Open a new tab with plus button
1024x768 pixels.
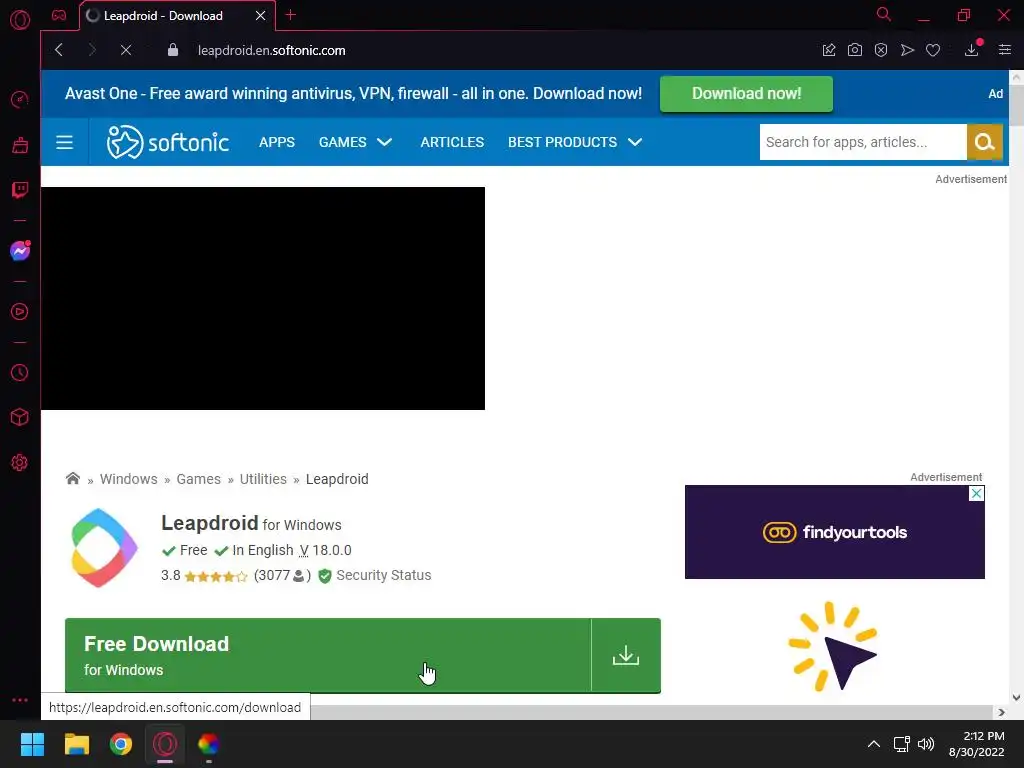[291, 15]
